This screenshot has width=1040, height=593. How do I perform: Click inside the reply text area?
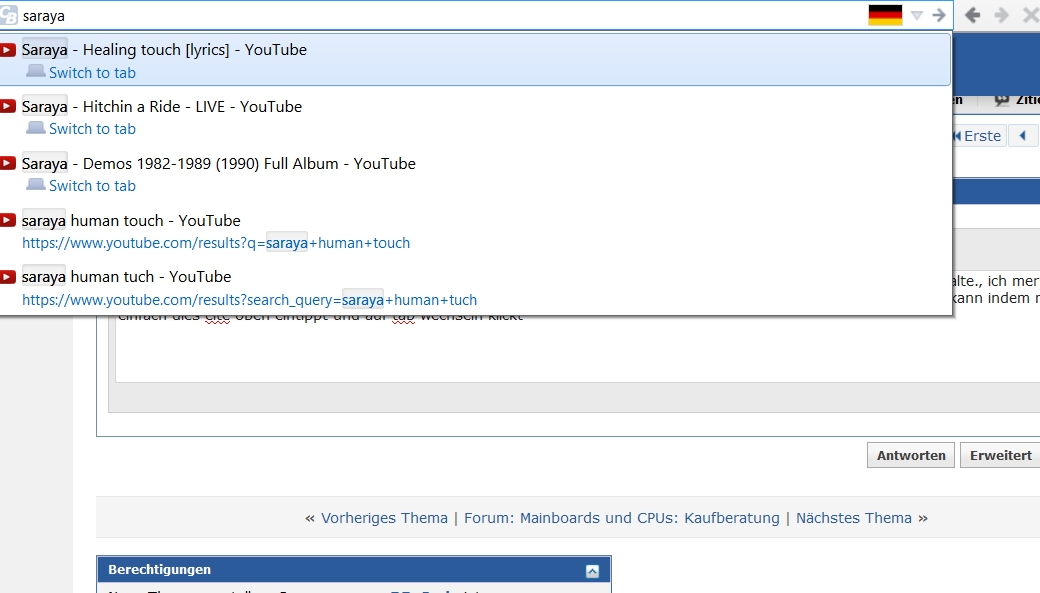(x=577, y=348)
